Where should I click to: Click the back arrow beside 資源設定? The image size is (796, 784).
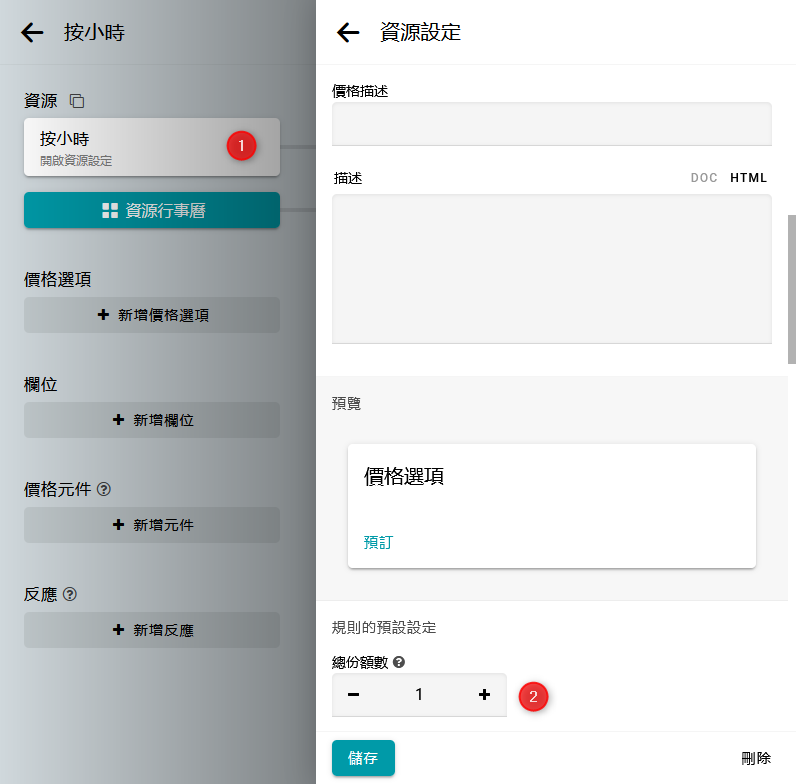[x=348, y=32]
